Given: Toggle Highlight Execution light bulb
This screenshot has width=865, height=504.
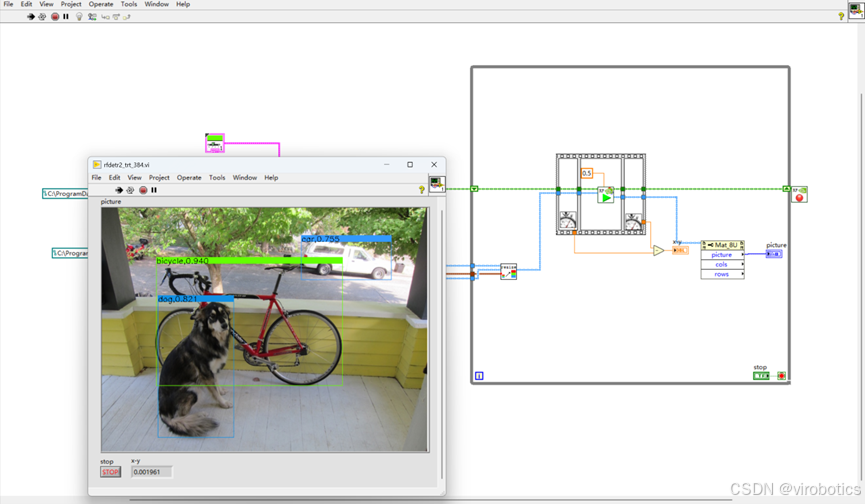Looking at the screenshot, I should coord(79,17).
